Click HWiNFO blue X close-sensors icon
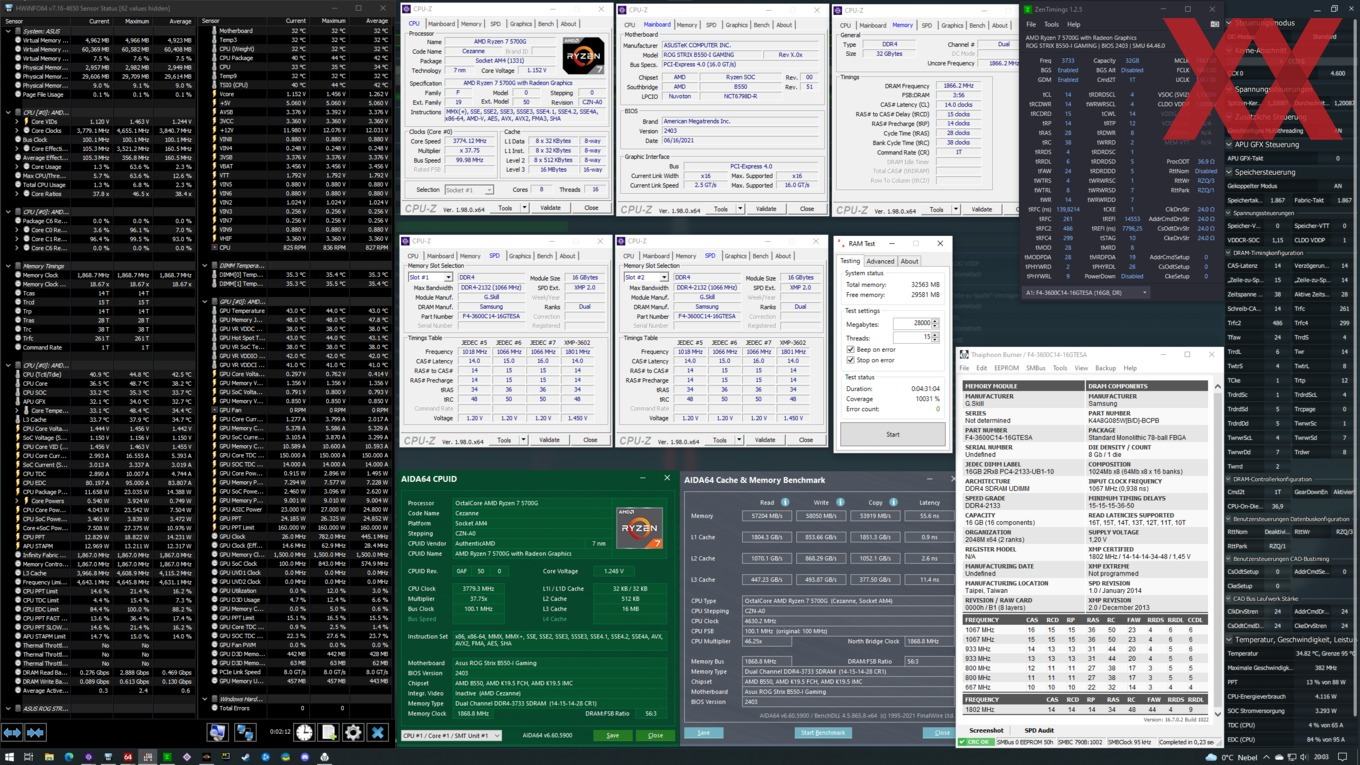Image resolution: width=1360 pixels, height=765 pixels. tap(378, 733)
